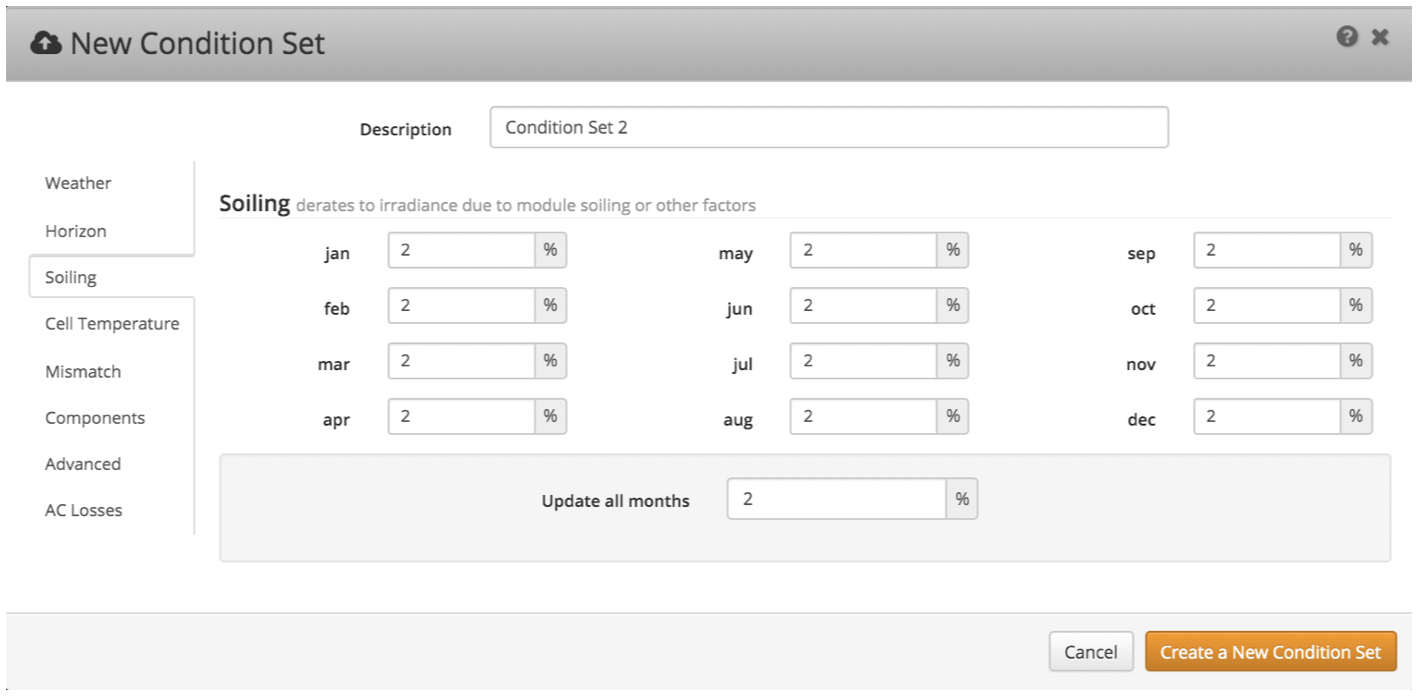Click the Description text field
The image size is (1418, 696).
(828, 128)
